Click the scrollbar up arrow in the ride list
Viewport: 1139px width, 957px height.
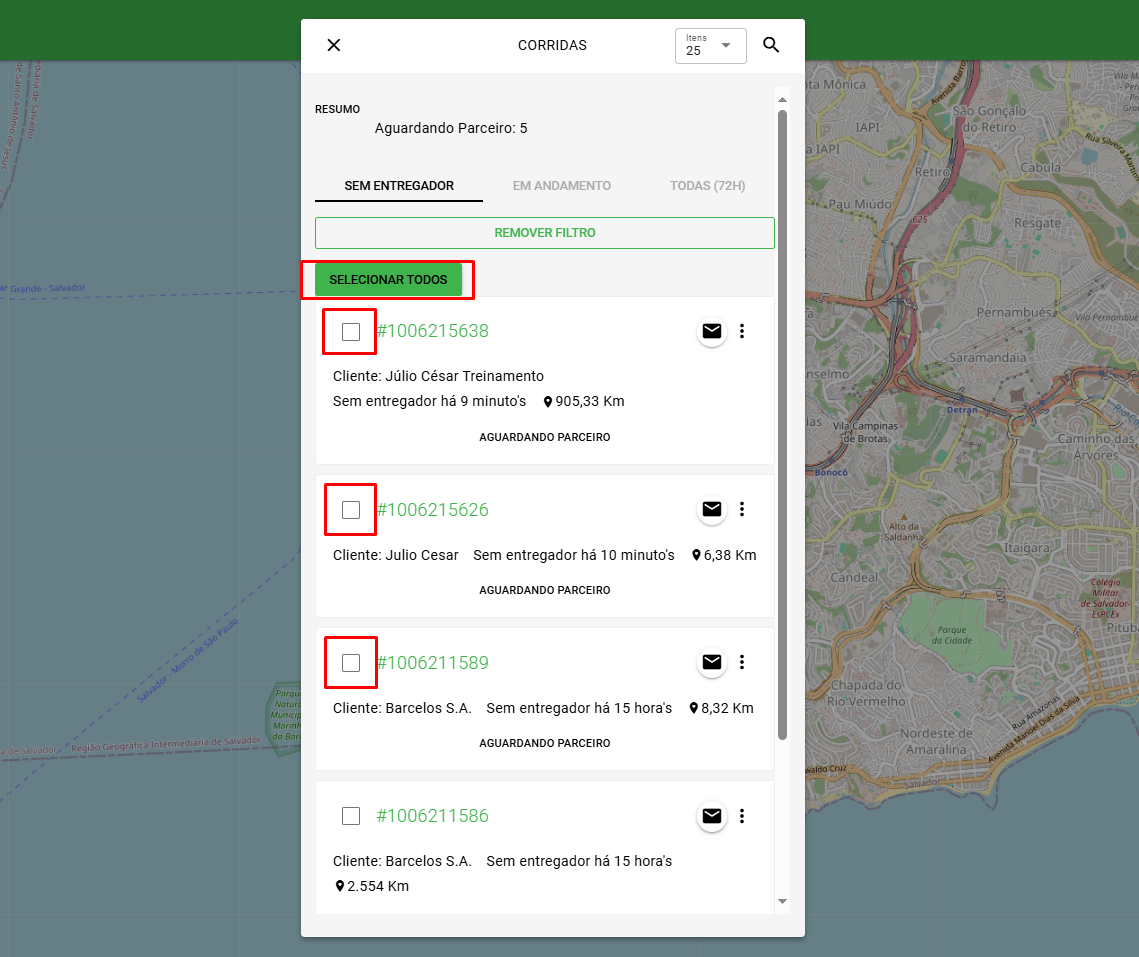coord(782,100)
